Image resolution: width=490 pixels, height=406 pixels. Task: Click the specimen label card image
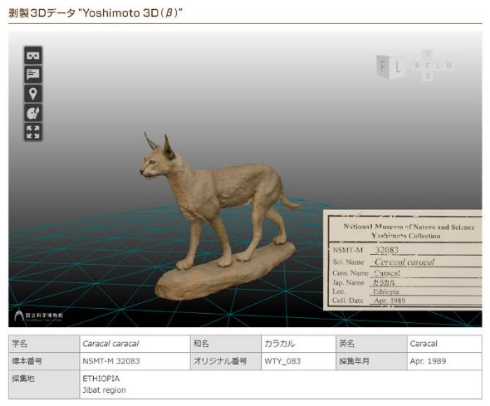pos(402,260)
